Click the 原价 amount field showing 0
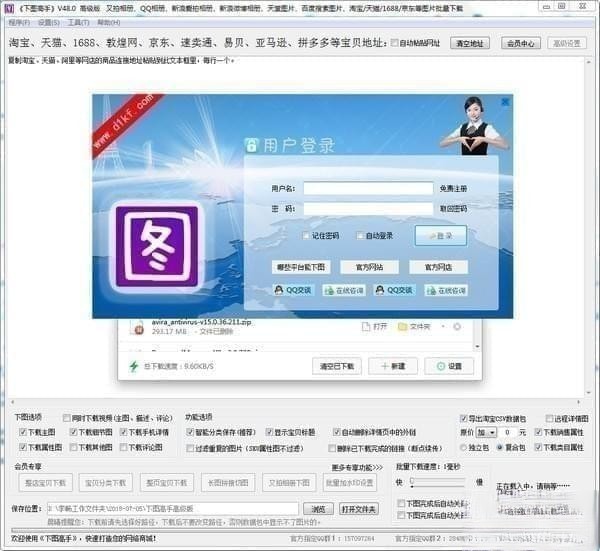 (x=507, y=432)
